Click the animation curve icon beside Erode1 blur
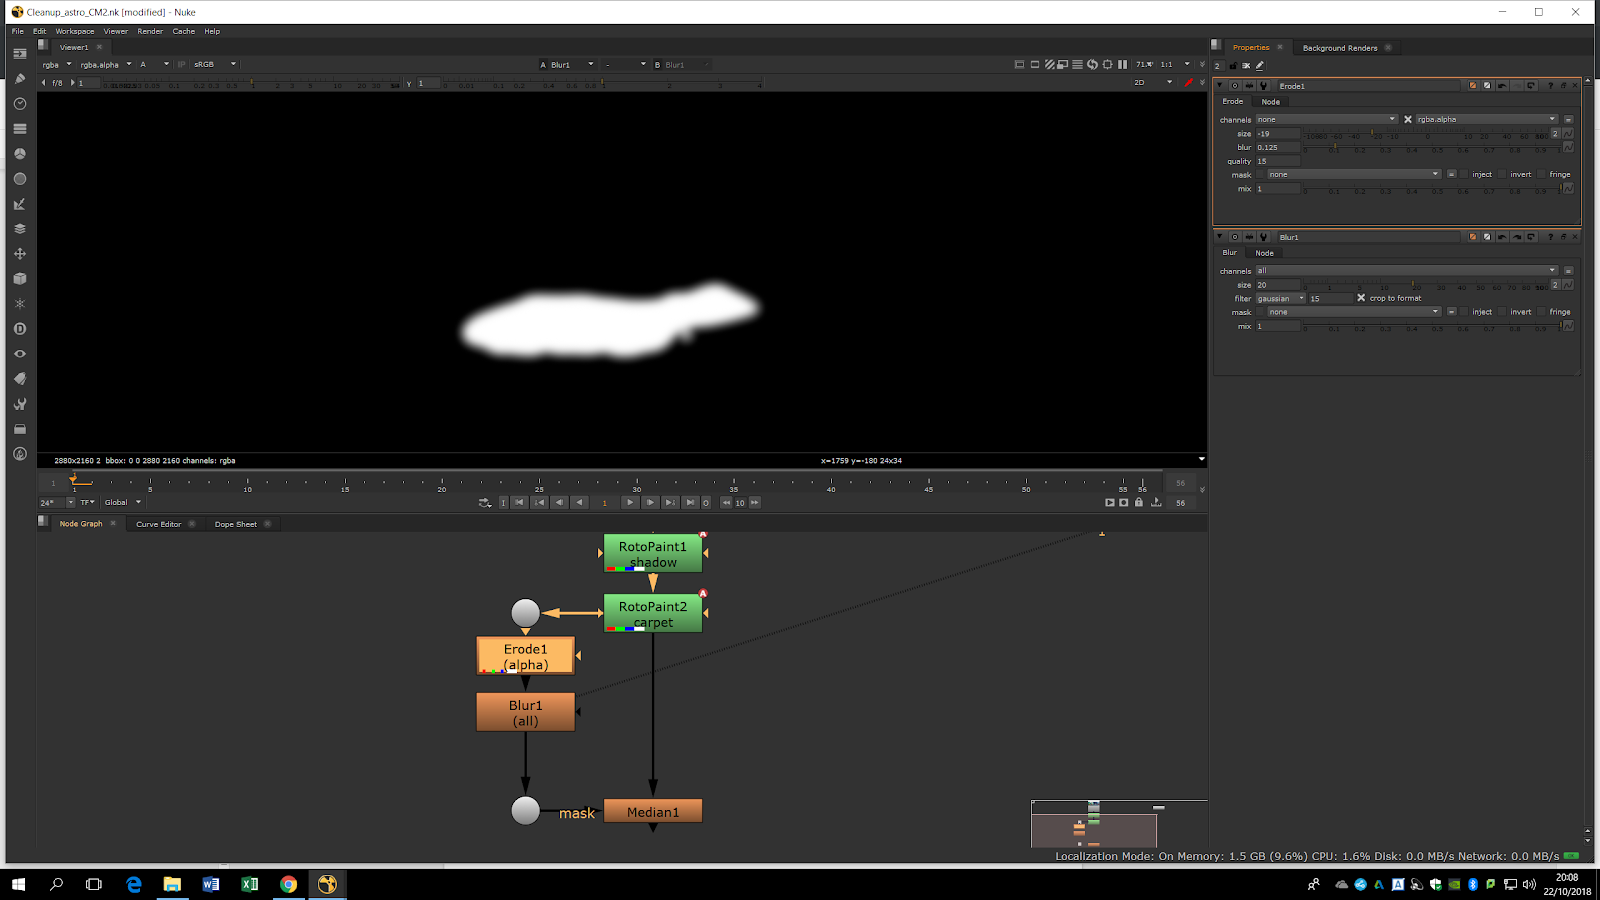The image size is (1600, 900). (x=1568, y=147)
